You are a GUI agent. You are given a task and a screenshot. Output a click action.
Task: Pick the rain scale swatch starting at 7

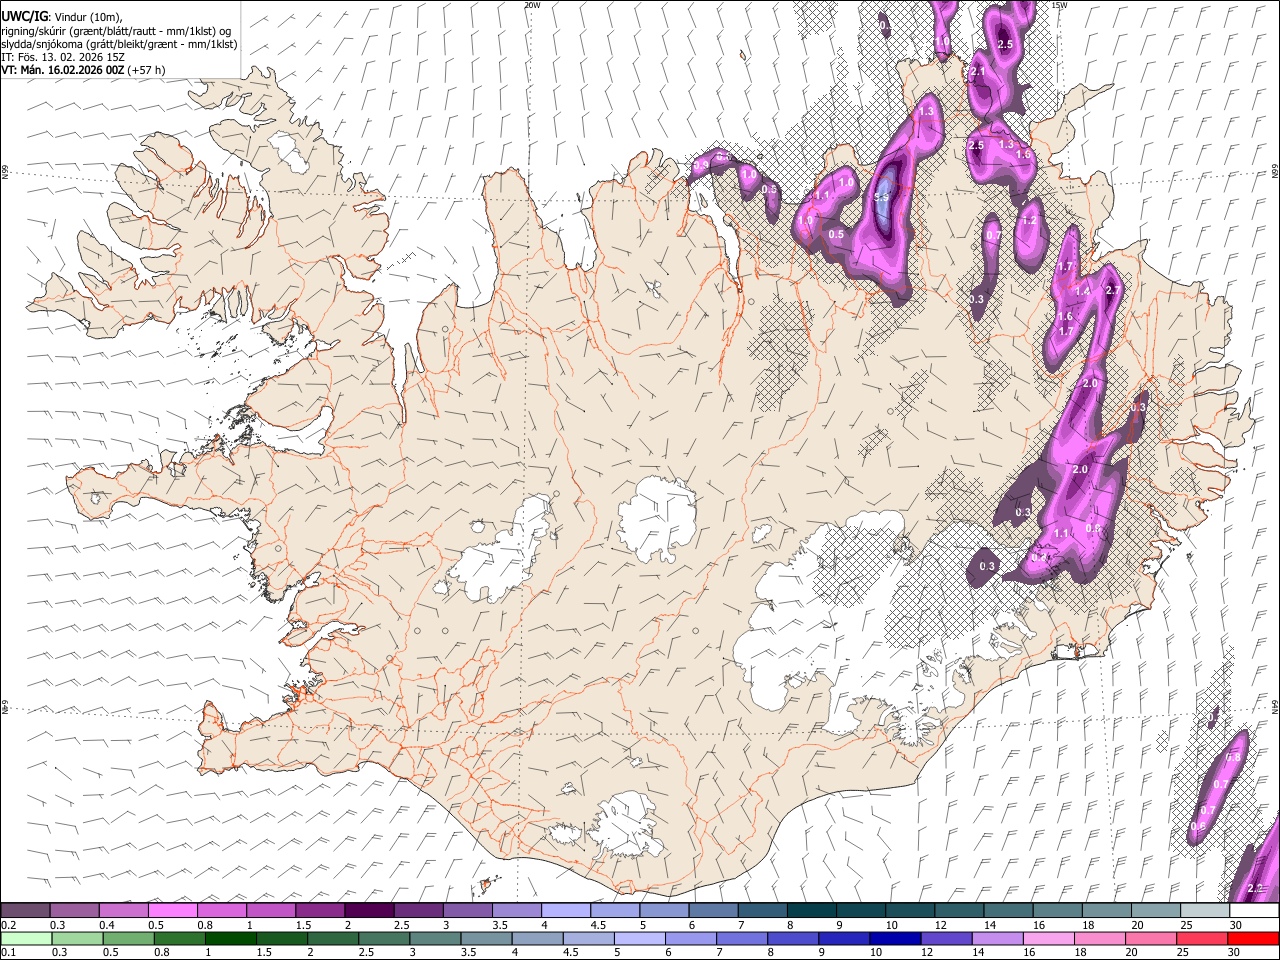click(x=742, y=938)
